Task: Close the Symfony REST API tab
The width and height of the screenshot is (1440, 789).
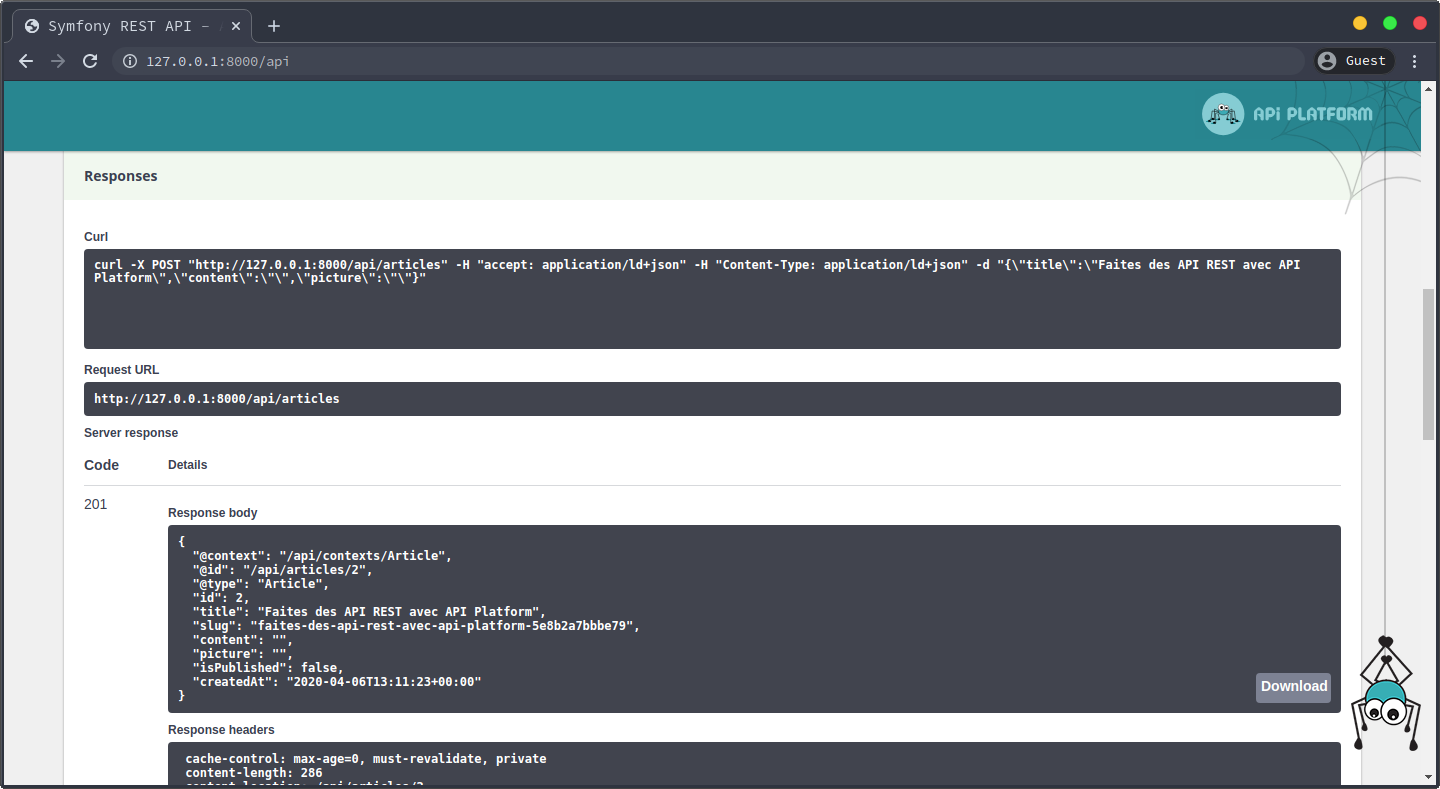Action: [236, 26]
